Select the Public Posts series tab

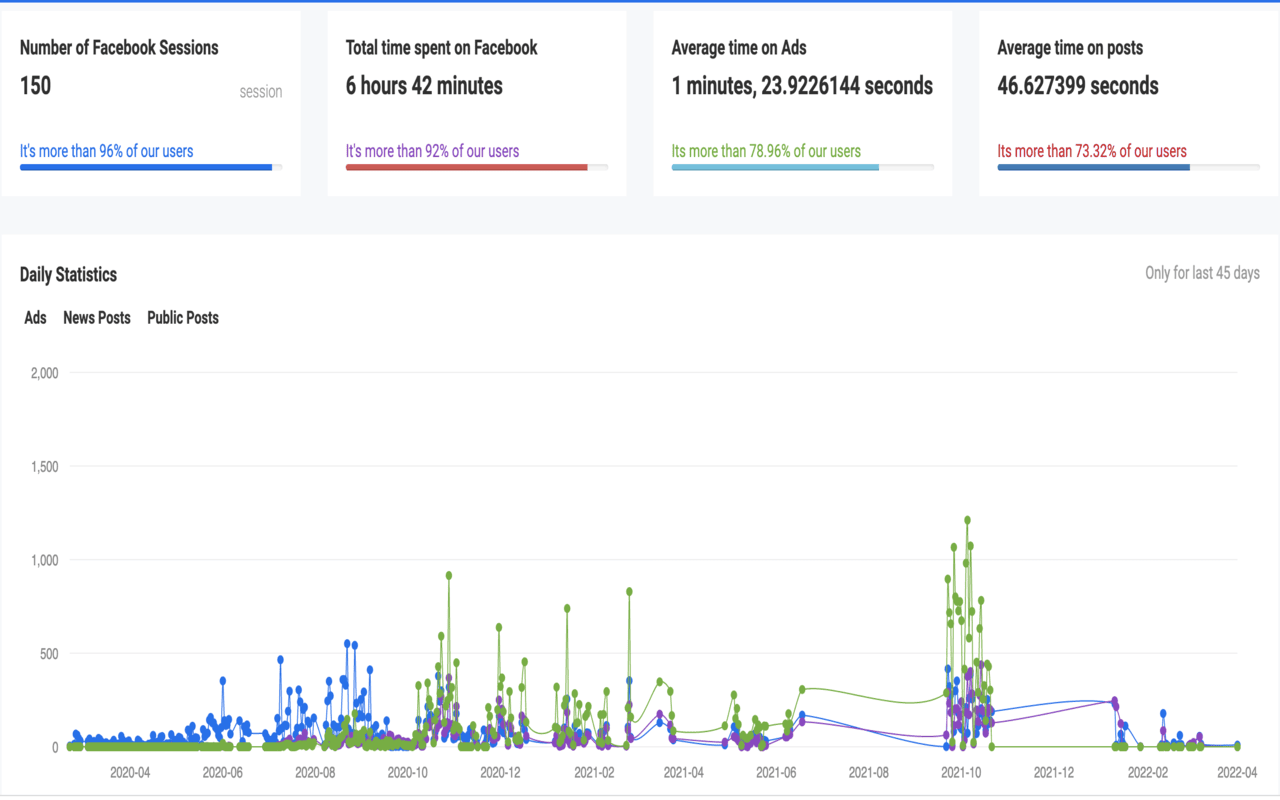point(183,317)
